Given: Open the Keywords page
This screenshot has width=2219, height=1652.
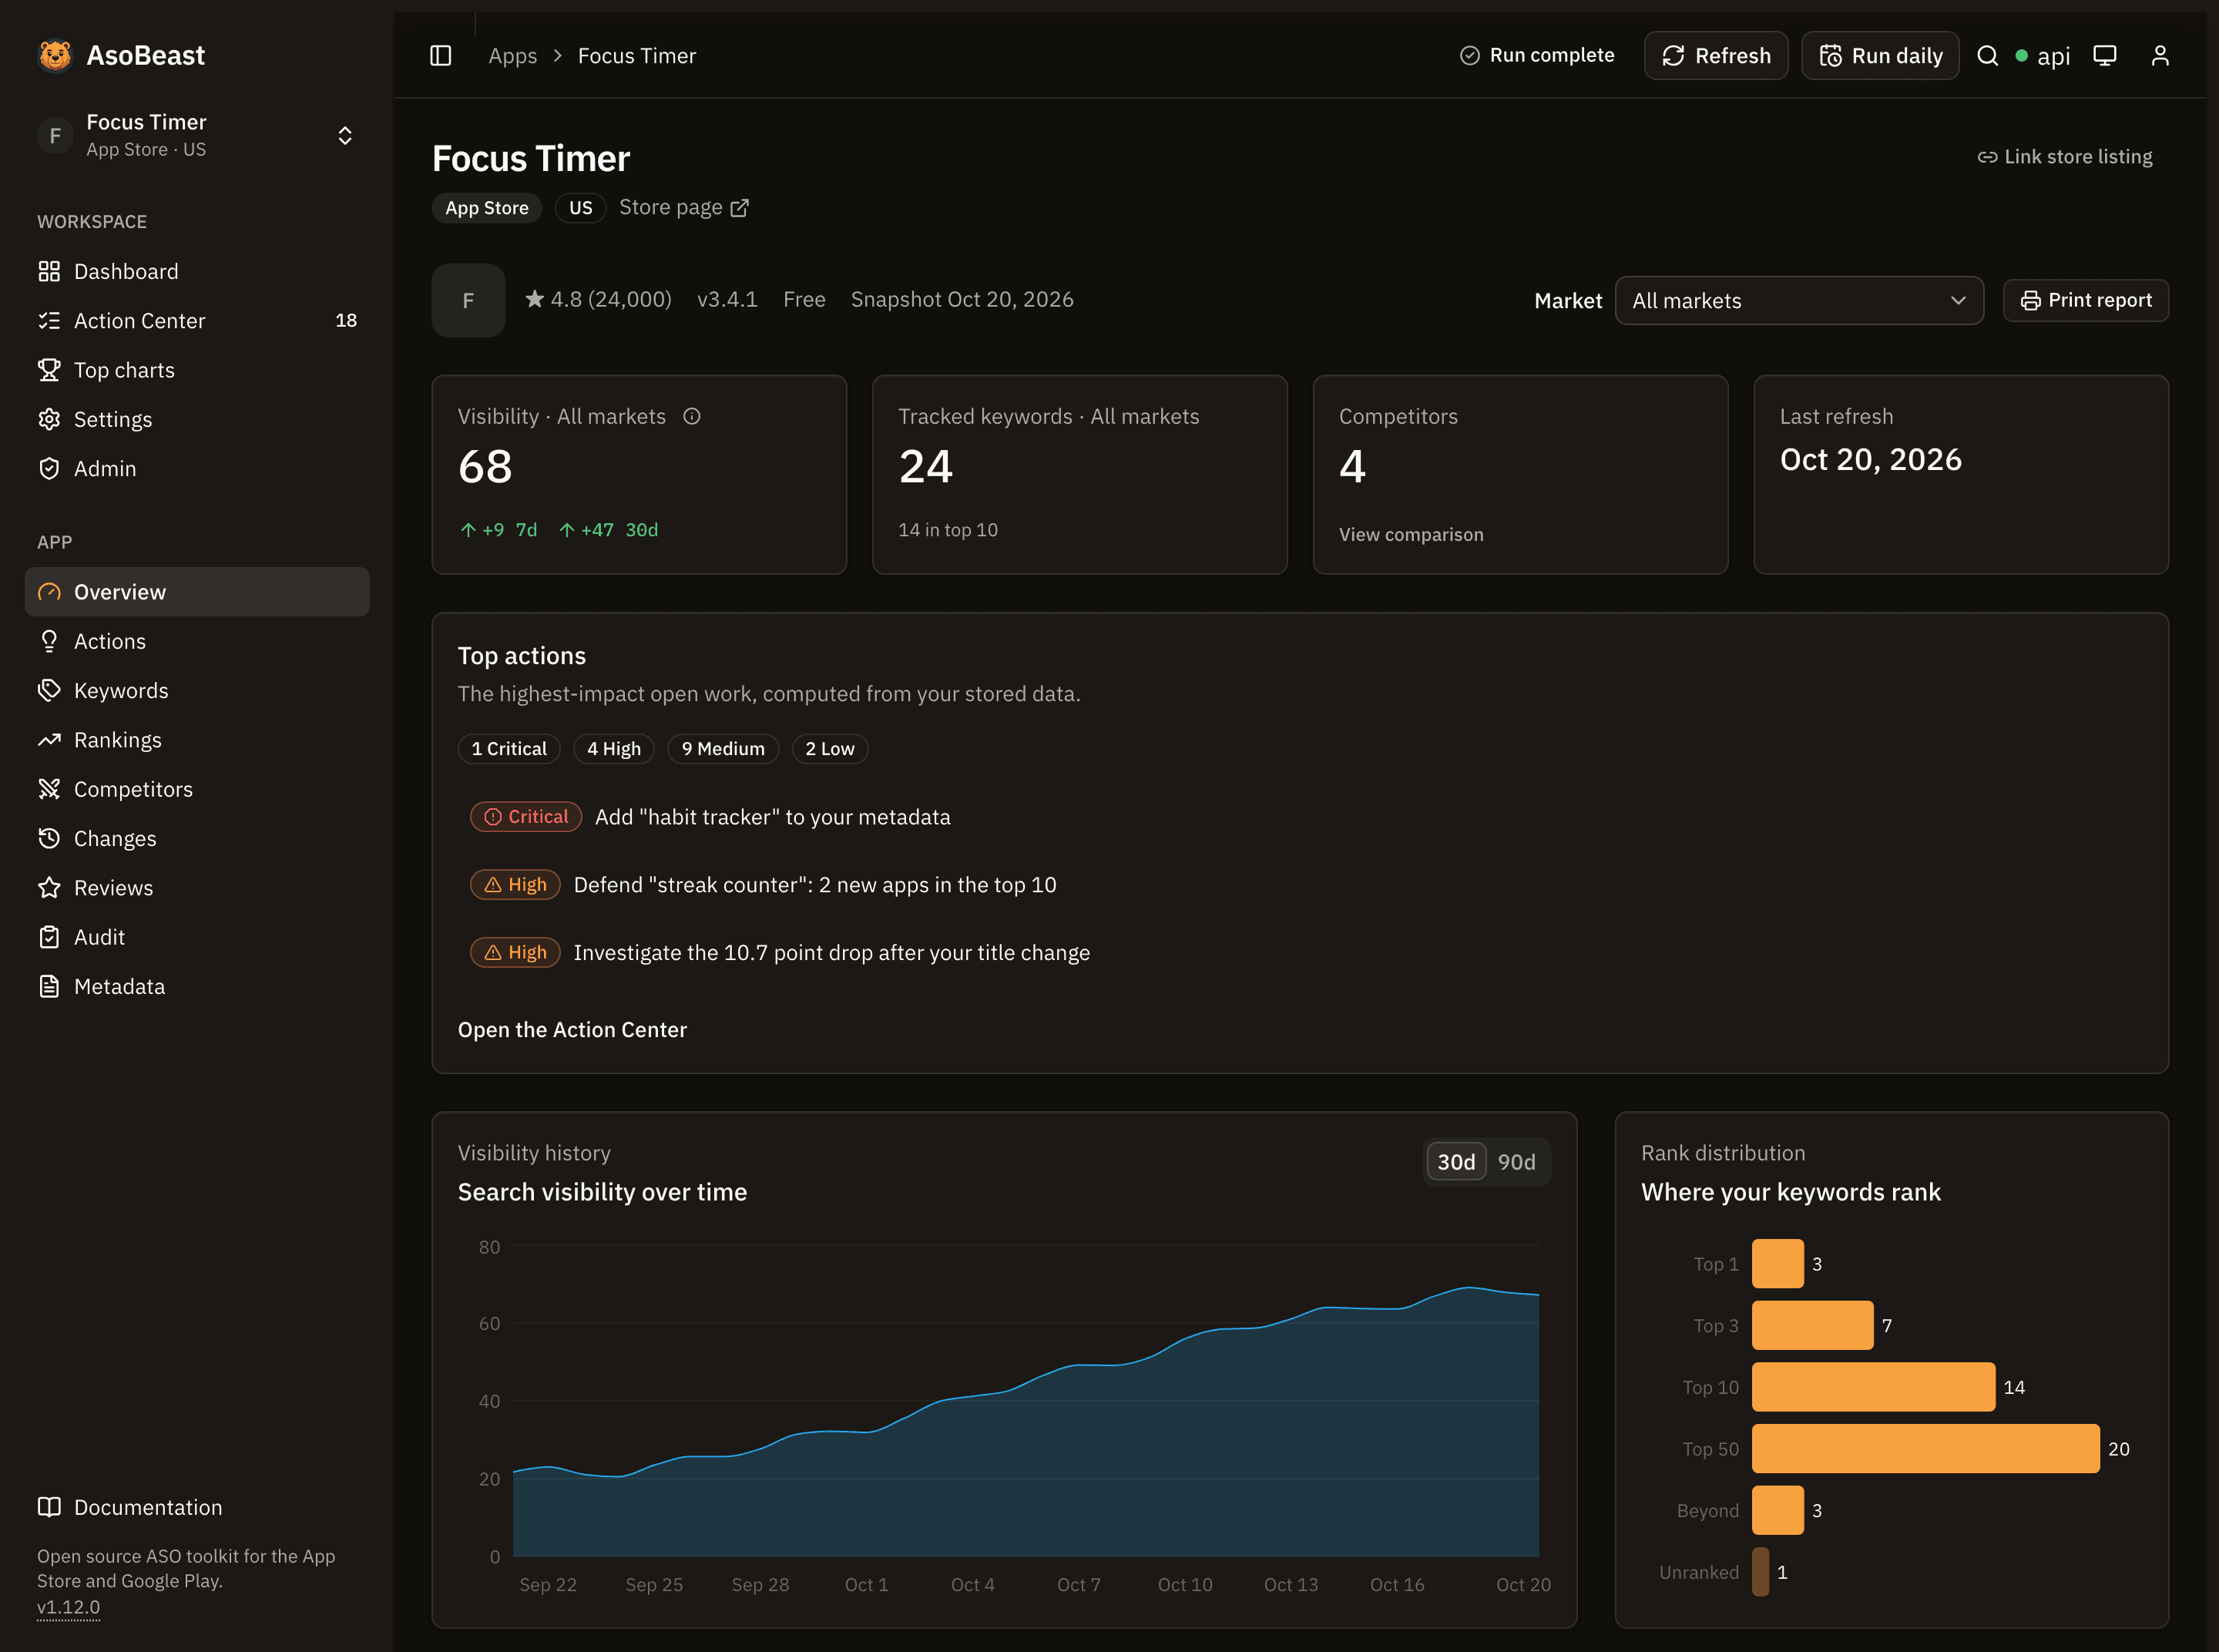Looking at the screenshot, I should coord(197,690).
